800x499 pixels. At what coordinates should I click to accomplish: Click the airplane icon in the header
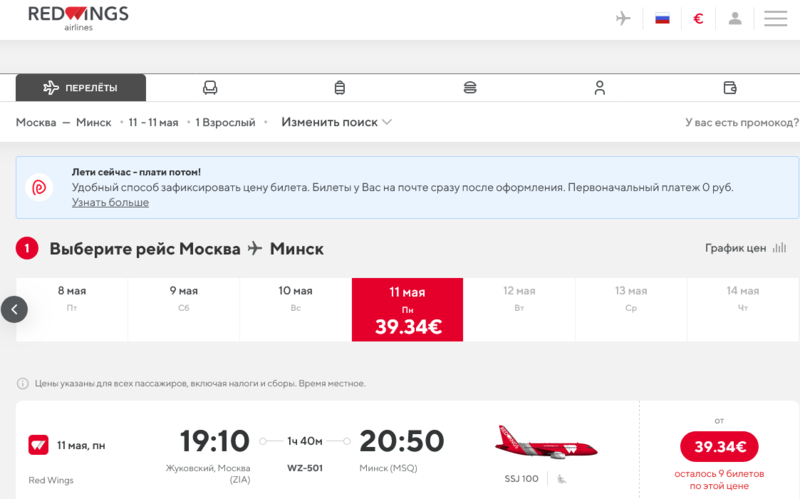coord(624,18)
